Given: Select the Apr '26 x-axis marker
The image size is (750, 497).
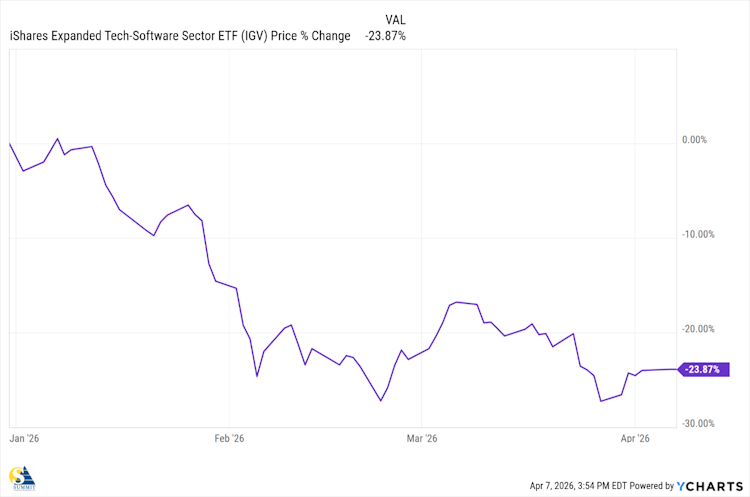Looking at the screenshot, I should pyautogui.click(x=635, y=438).
